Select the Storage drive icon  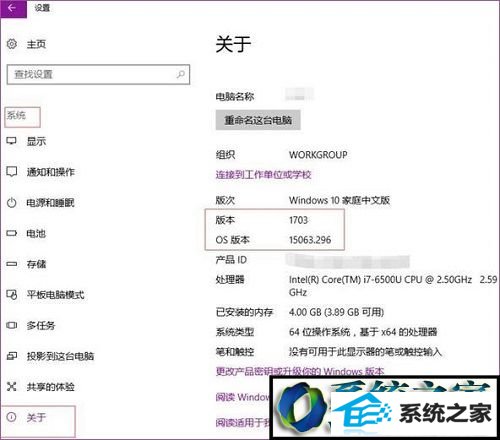(12, 264)
